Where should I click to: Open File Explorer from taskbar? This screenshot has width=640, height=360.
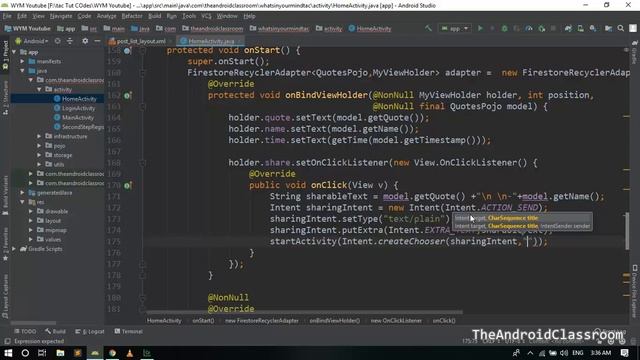click(60, 353)
